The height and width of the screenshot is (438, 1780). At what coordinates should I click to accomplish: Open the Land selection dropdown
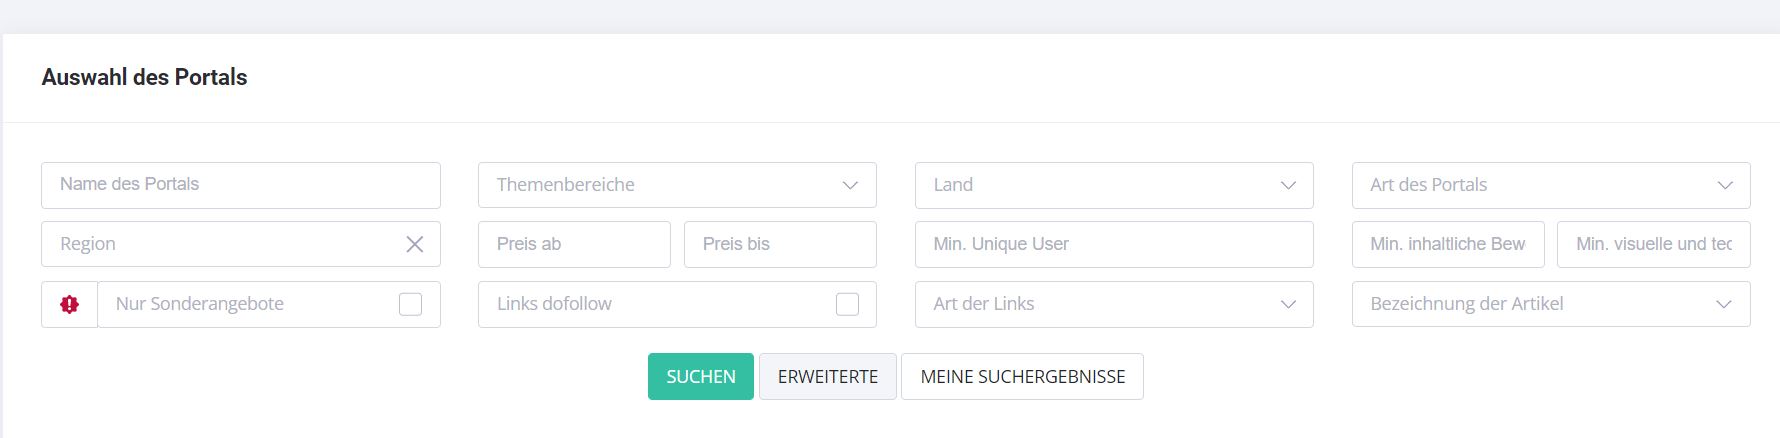coord(1114,185)
